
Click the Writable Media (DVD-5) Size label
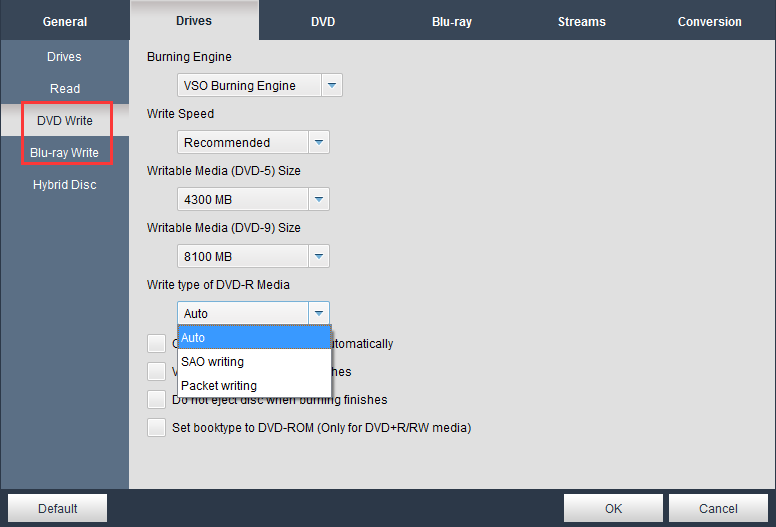pos(224,171)
